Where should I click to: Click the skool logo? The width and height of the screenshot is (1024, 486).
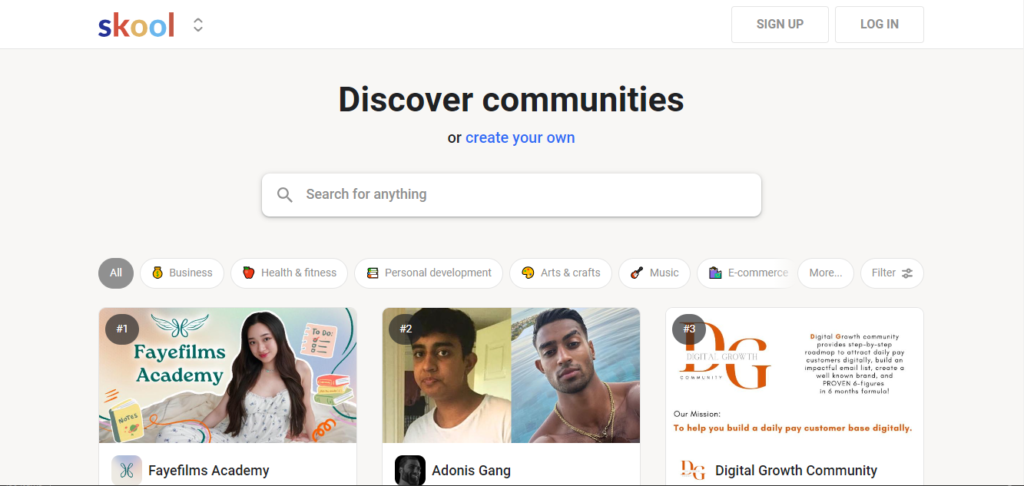pyautogui.click(x=136, y=25)
